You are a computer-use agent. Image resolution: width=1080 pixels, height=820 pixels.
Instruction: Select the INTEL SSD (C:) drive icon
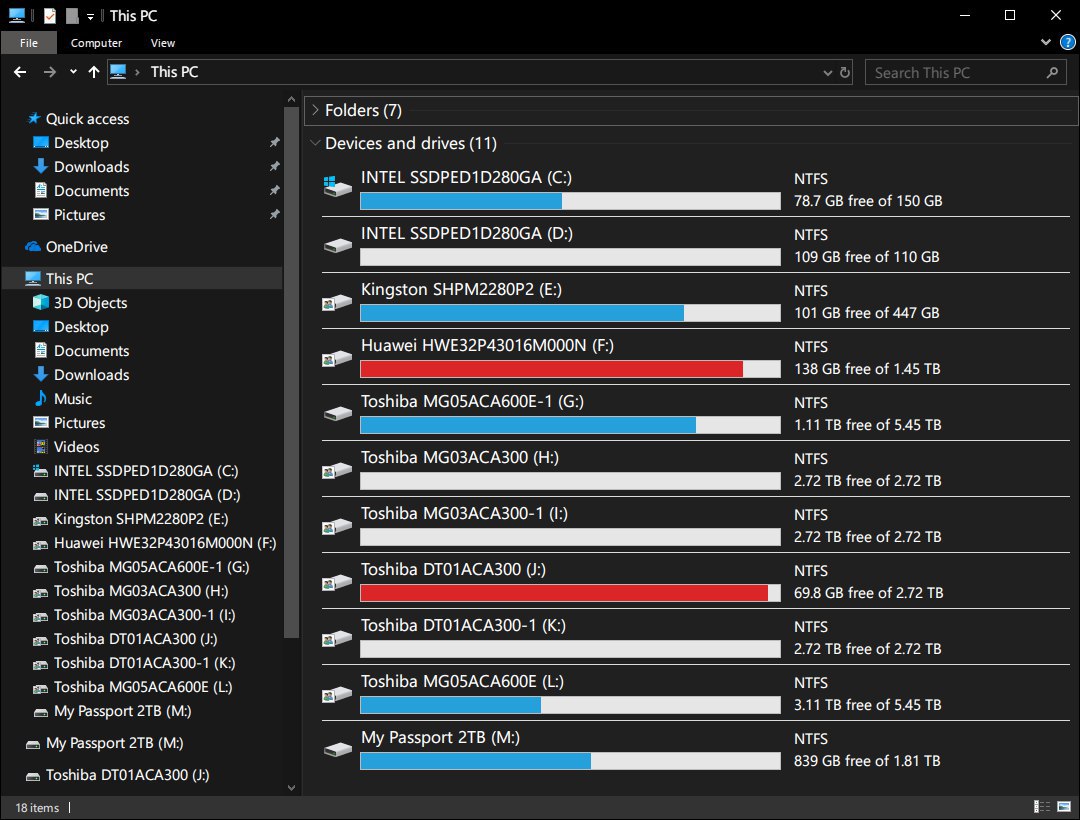pyautogui.click(x=335, y=187)
